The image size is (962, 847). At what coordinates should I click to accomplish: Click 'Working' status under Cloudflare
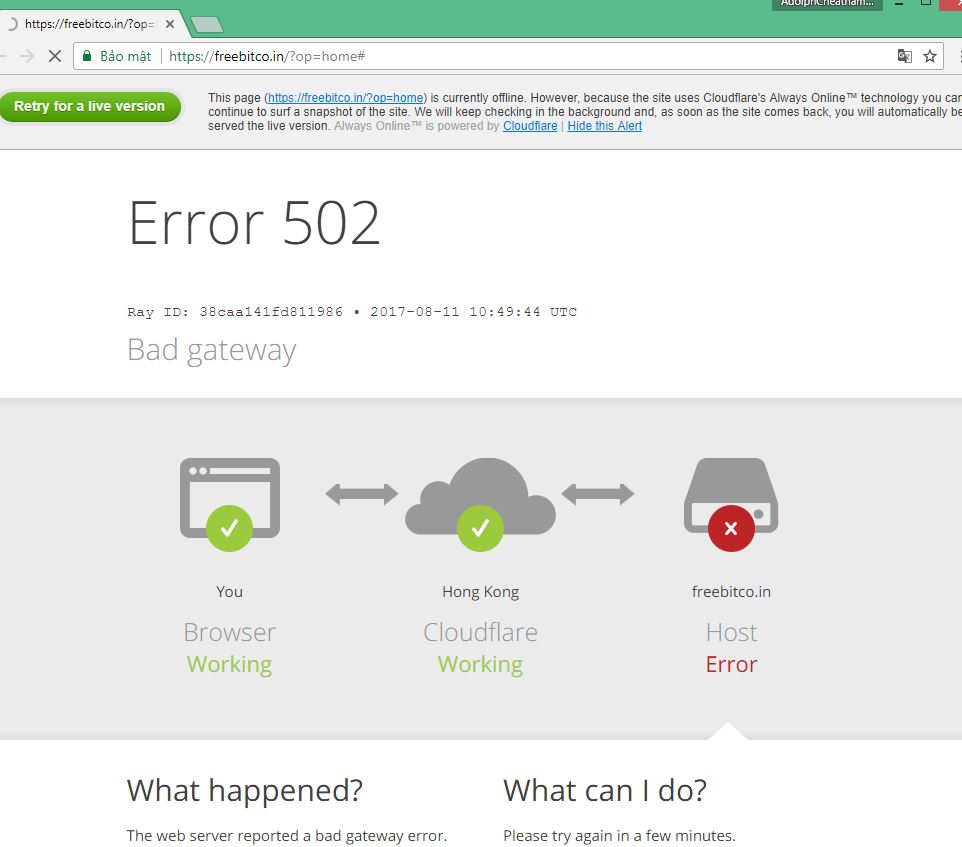coord(480,665)
